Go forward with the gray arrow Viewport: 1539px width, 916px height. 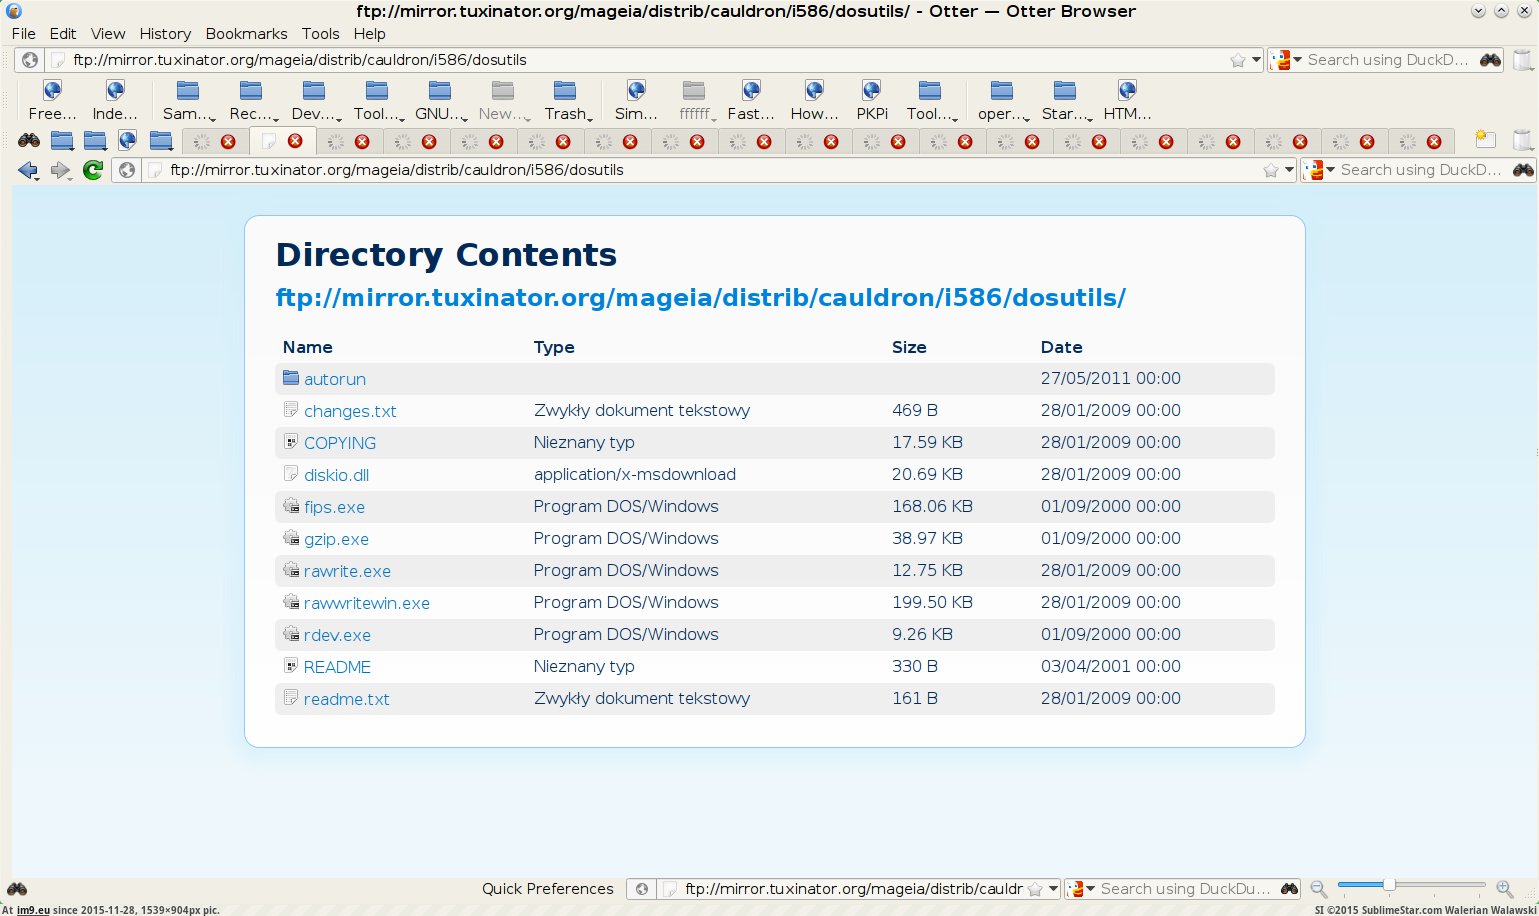point(61,170)
